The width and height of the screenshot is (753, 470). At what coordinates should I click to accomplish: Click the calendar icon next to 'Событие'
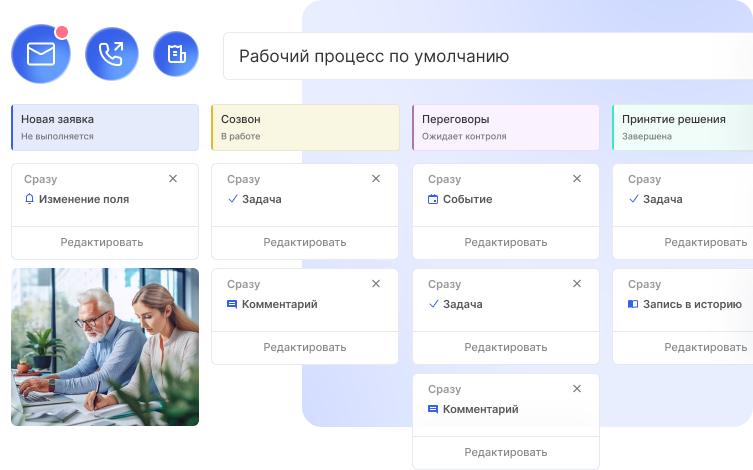[x=433, y=199]
